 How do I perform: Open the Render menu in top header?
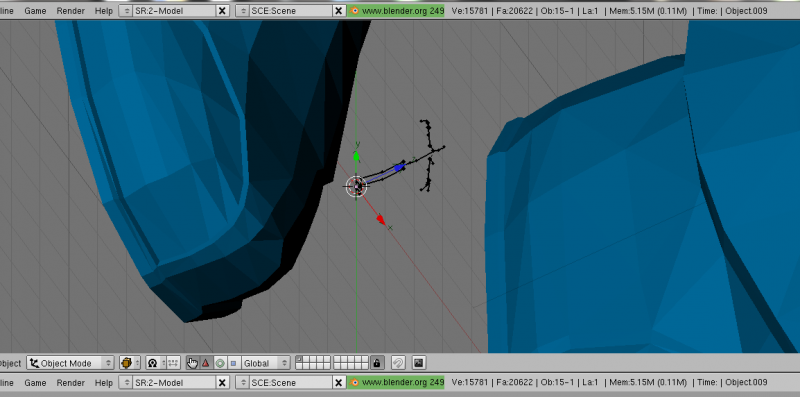[70, 11]
